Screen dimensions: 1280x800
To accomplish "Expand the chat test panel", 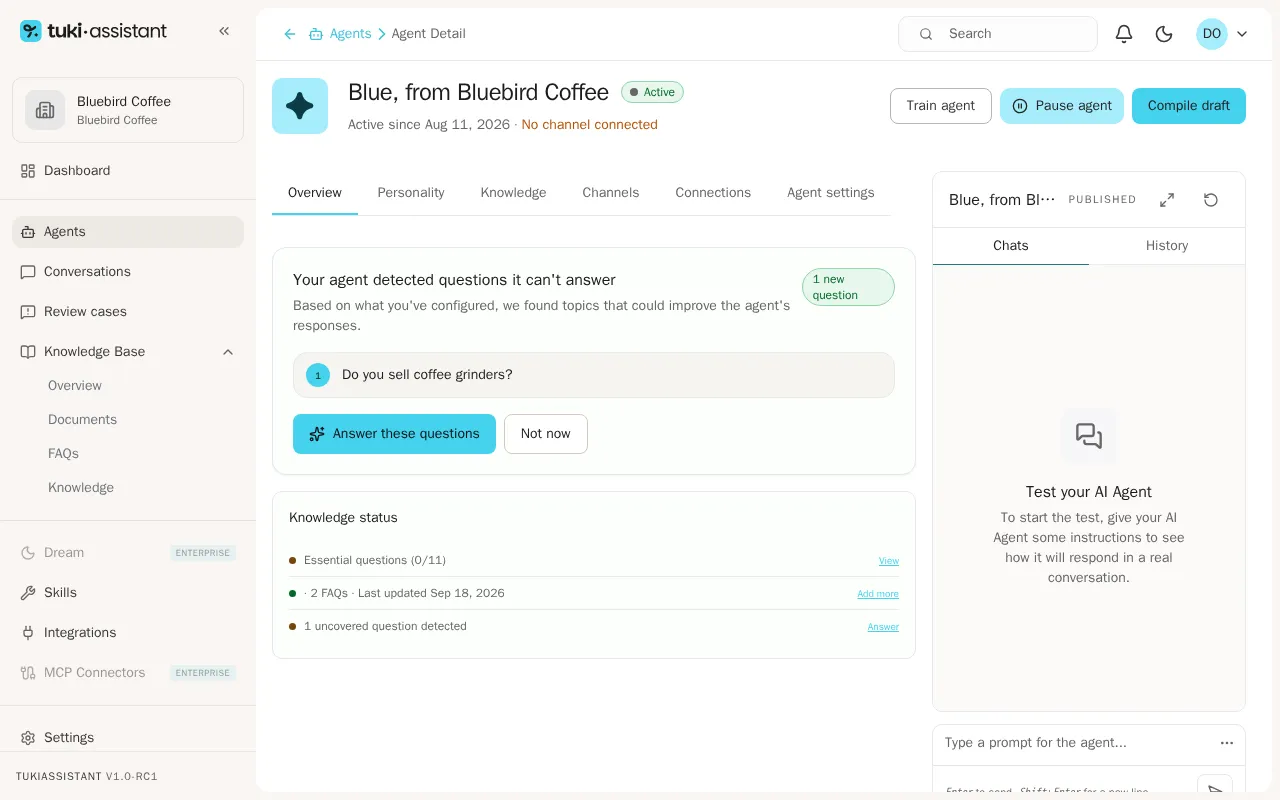I will (1167, 200).
